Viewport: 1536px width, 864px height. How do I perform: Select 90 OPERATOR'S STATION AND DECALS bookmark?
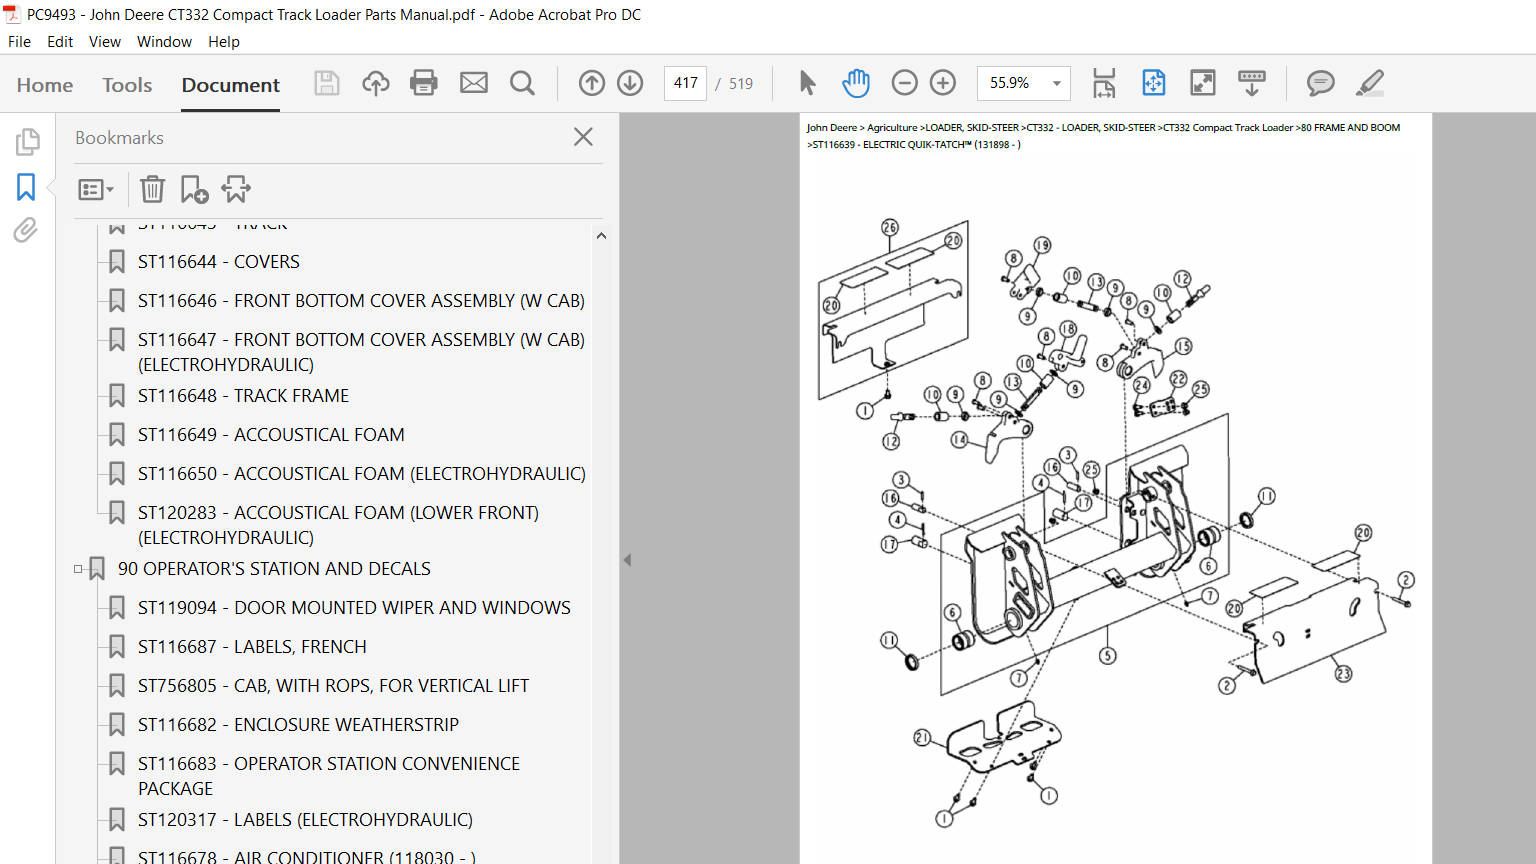tap(274, 569)
